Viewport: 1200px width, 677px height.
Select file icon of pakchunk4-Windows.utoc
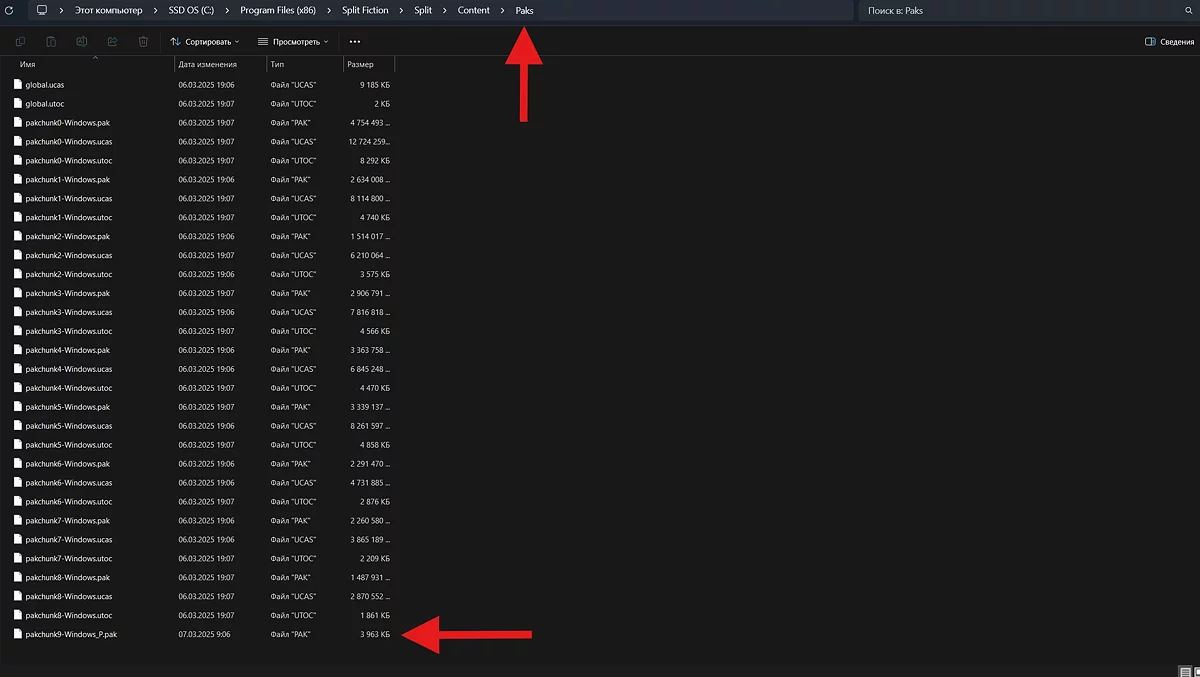click(x=17, y=388)
